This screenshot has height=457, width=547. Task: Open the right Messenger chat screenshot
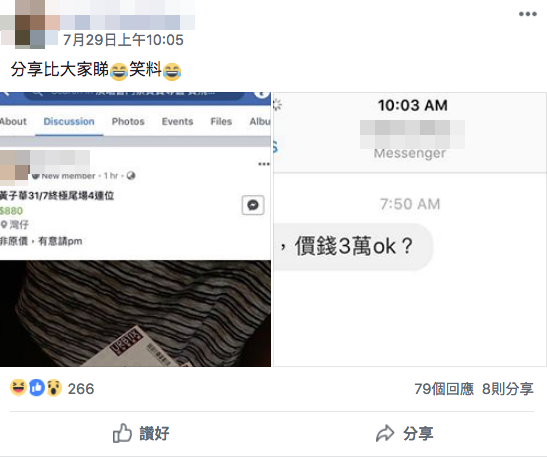410,229
